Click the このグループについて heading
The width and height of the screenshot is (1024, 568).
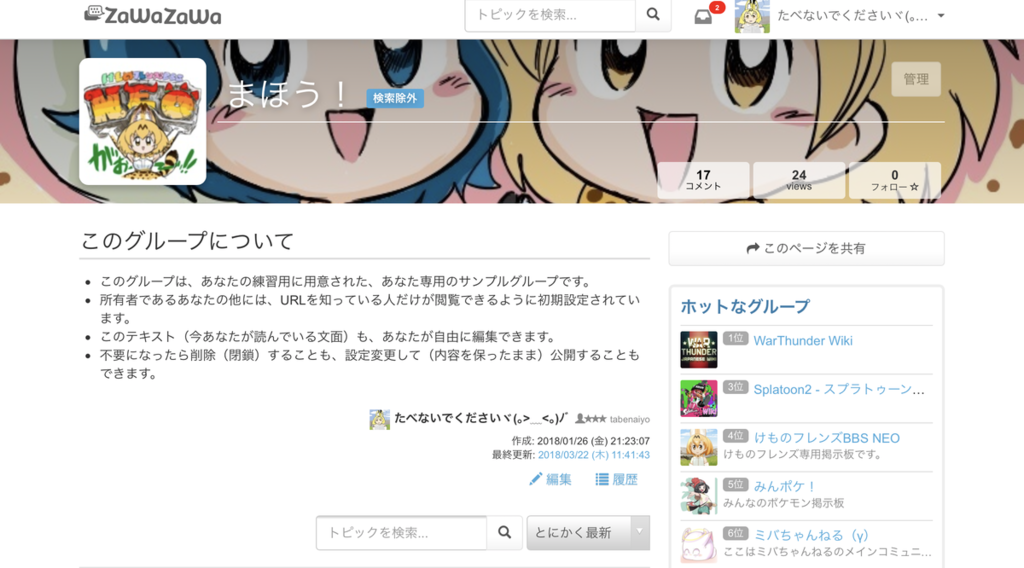pyautogui.click(x=187, y=241)
